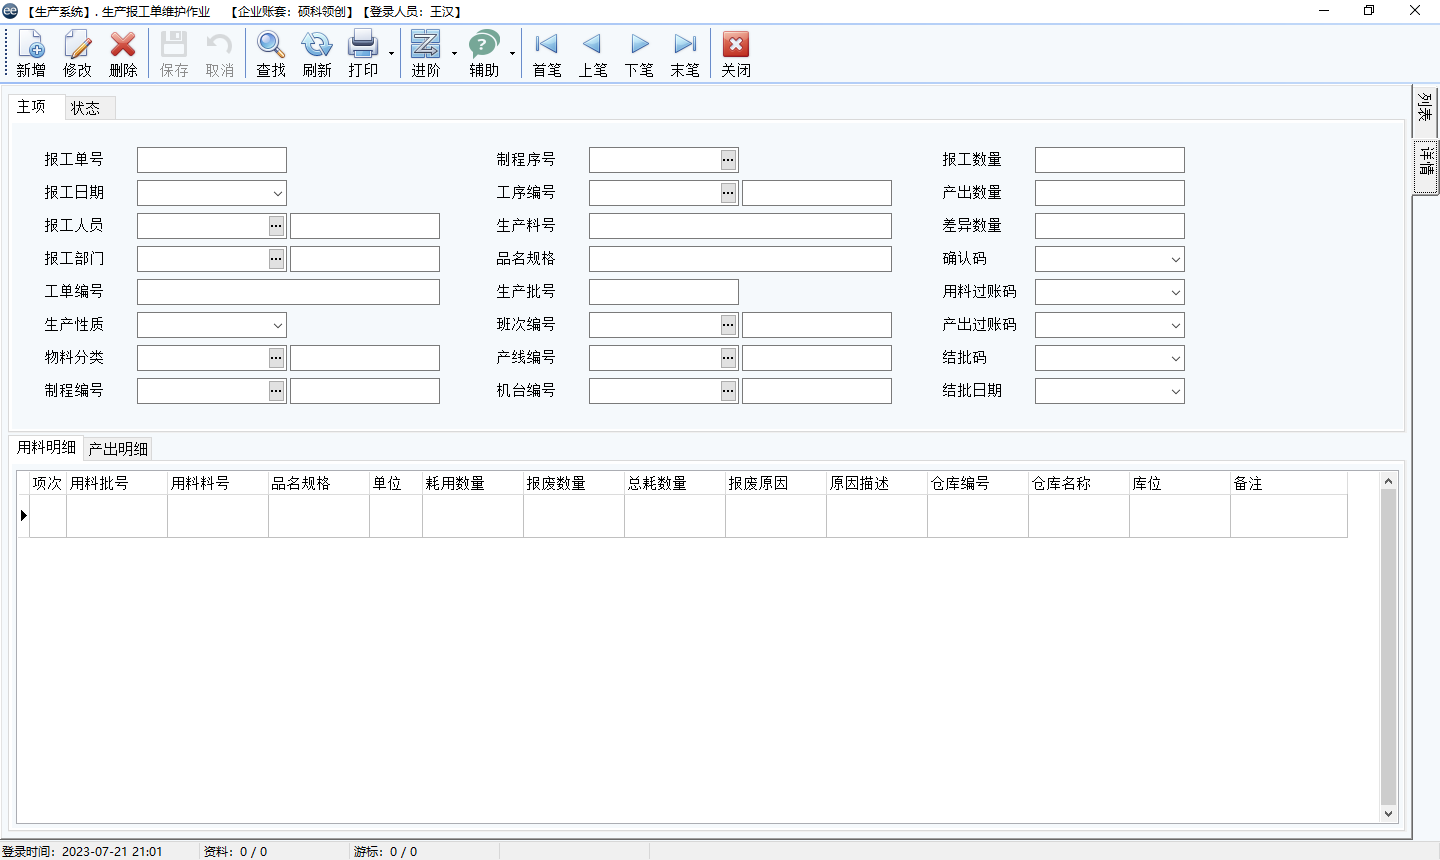This screenshot has height=860, width=1440.
Task: Click the 制程序号 lookup ellipsis button
Action: 729,160
